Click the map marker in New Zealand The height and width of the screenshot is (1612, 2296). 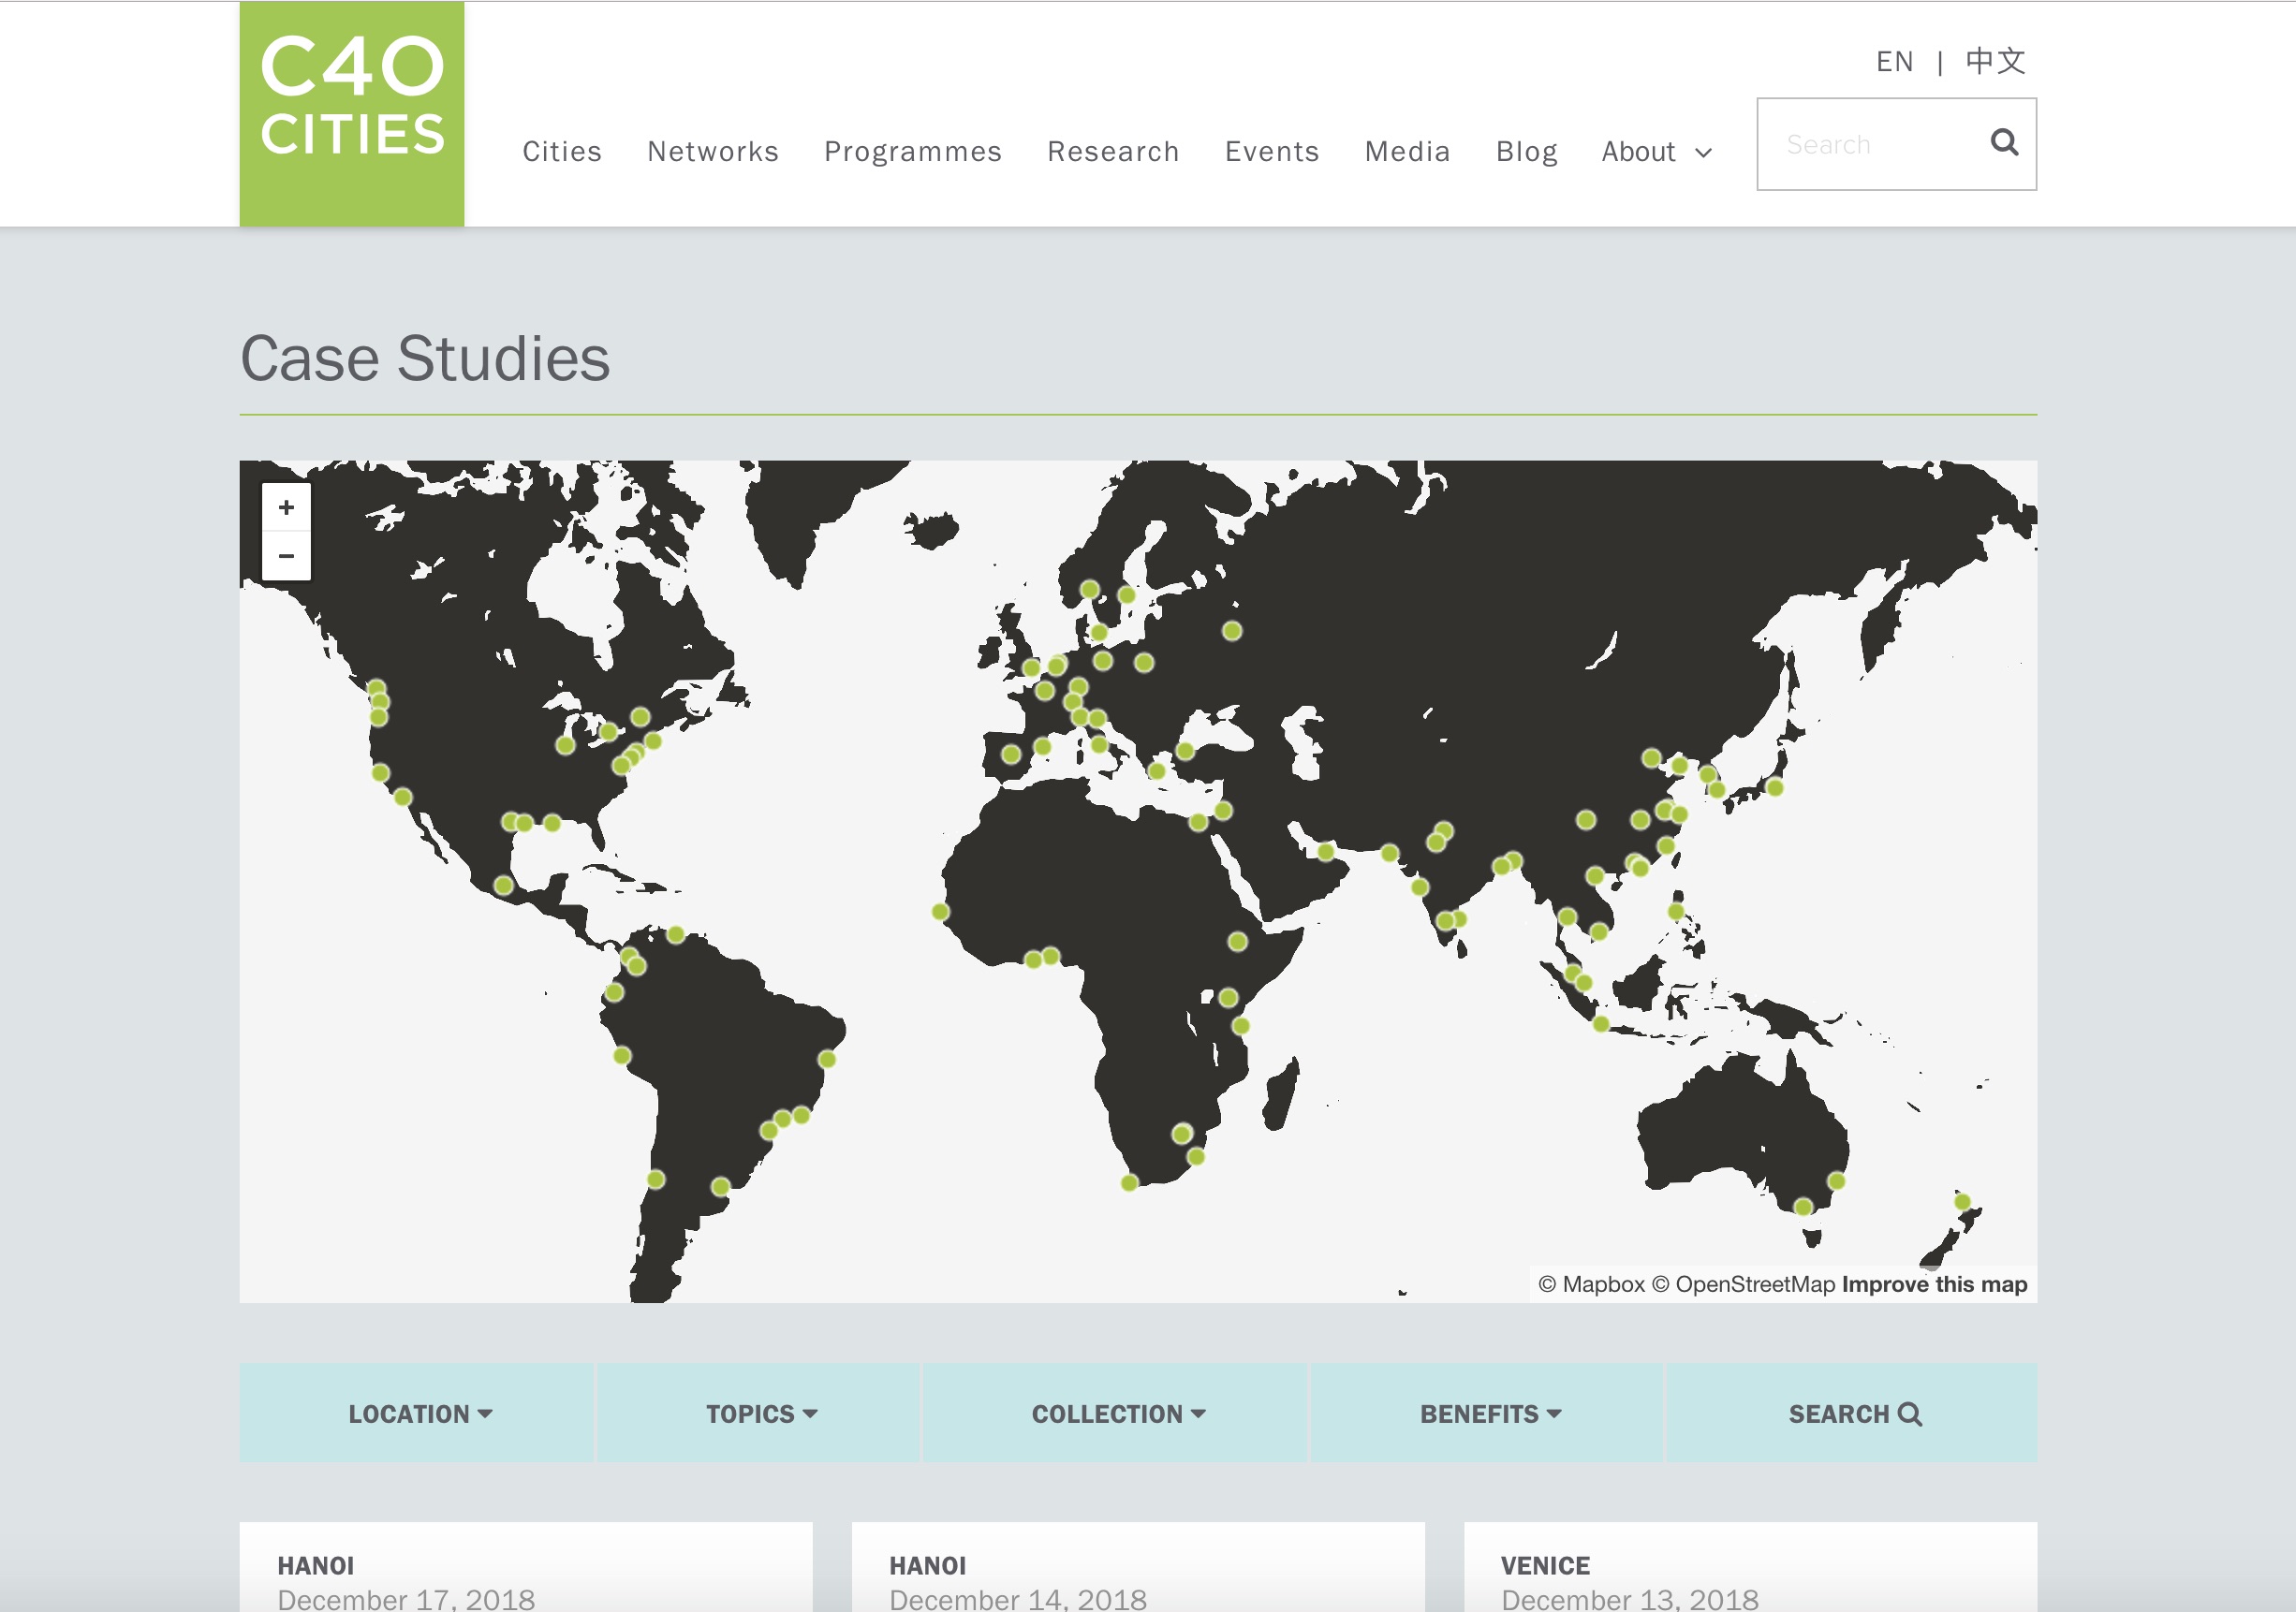[x=1962, y=1202]
